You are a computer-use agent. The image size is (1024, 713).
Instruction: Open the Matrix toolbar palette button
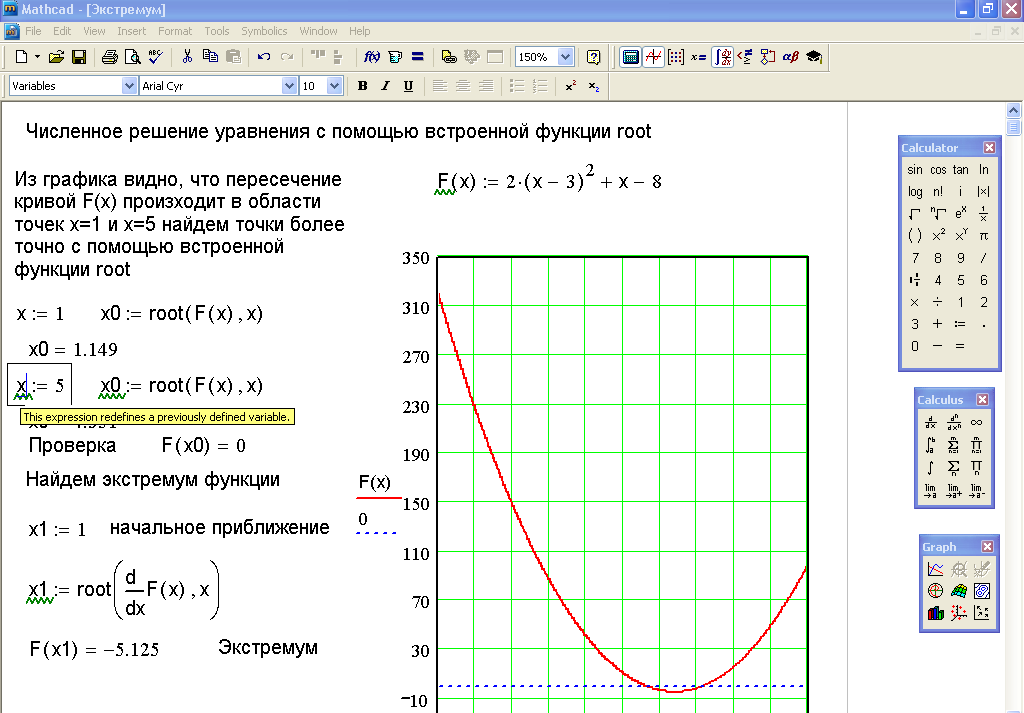[x=676, y=57]
